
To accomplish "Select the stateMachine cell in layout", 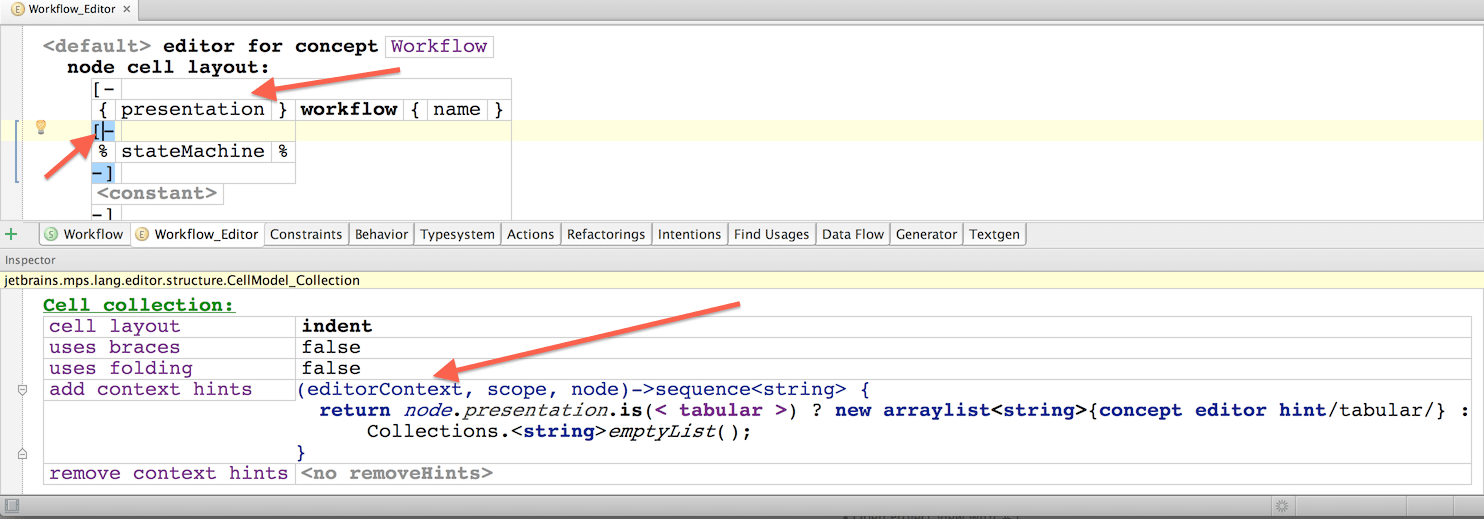I will (193, 151).
